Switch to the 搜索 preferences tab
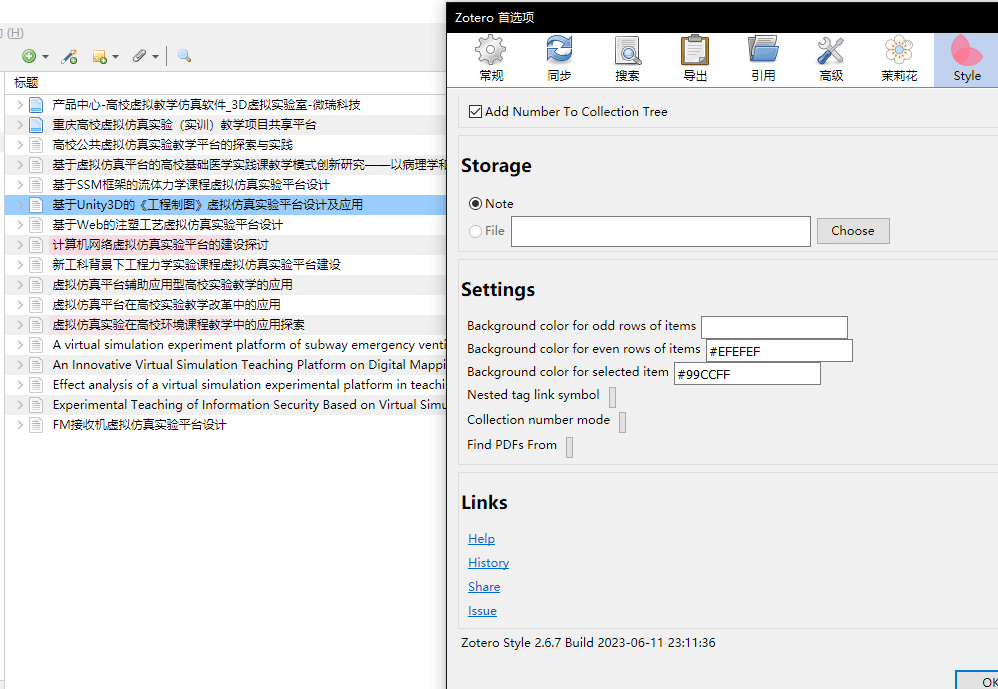Viewport: 998px width, 689px height. [x=627, y=60]
